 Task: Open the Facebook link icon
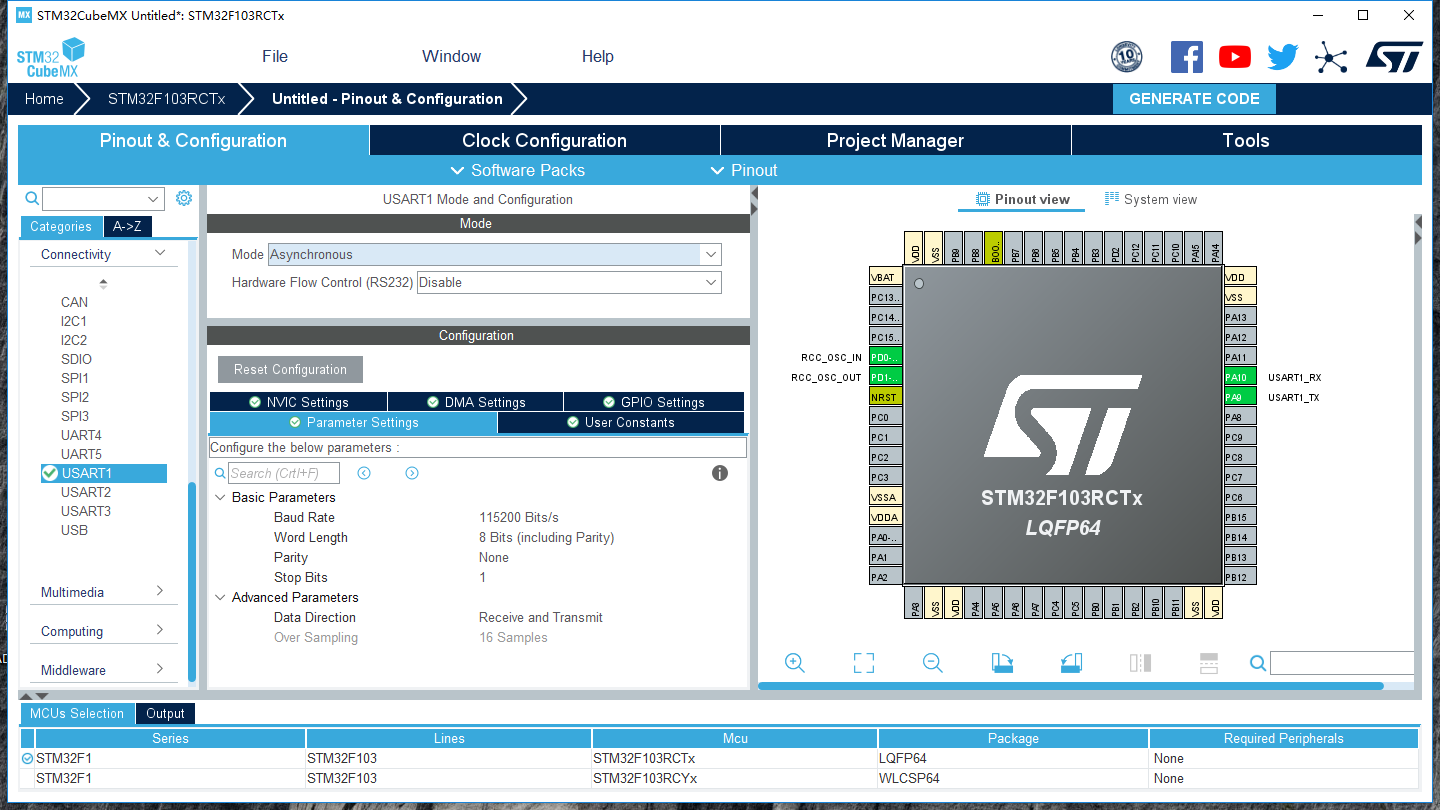[1187, 57]
